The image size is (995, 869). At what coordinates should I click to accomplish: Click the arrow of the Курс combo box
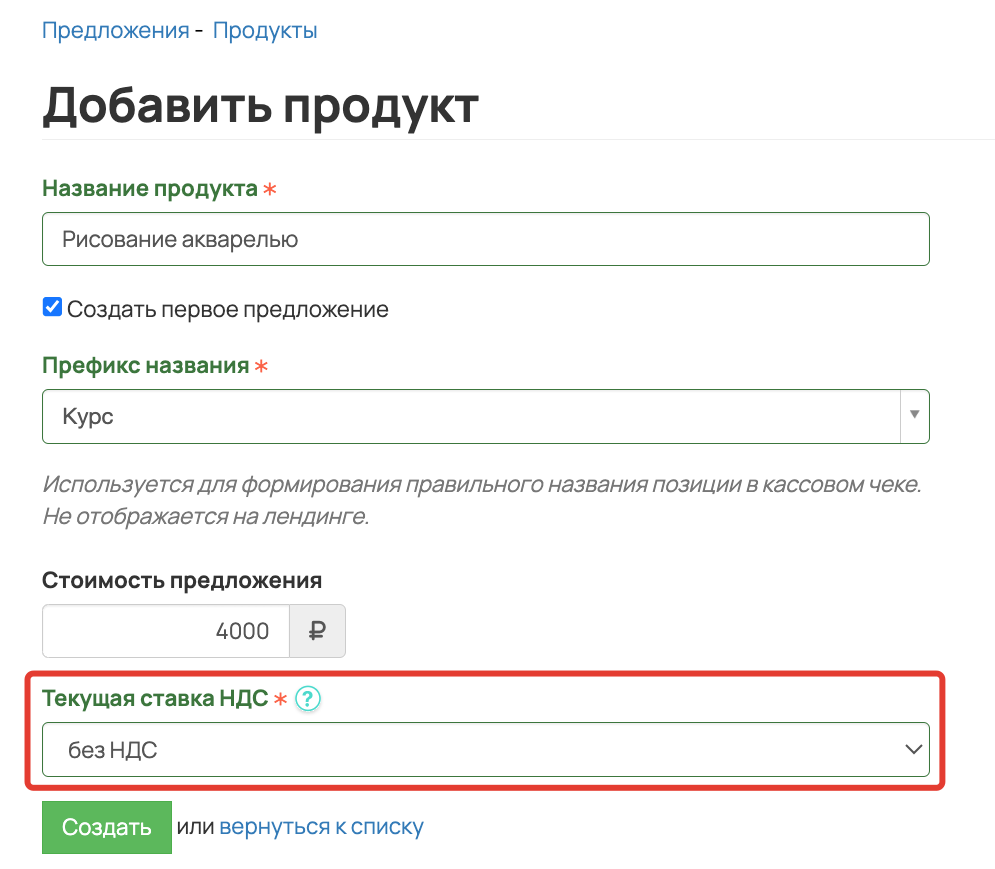tap(914, 416)
